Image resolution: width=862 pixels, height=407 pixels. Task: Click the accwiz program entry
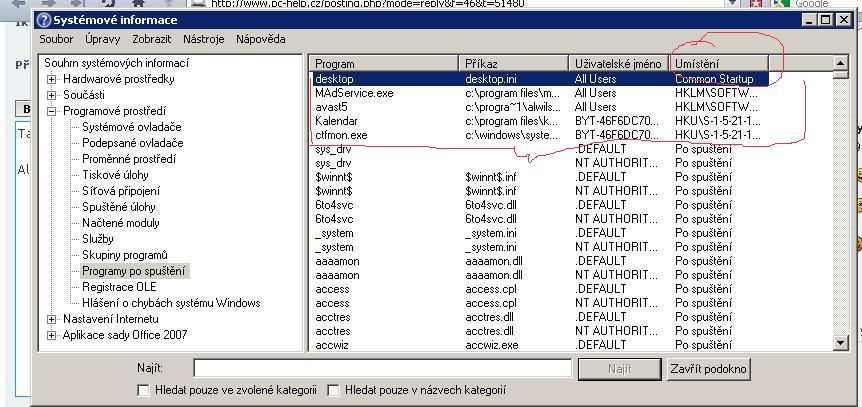click(332, 345)
